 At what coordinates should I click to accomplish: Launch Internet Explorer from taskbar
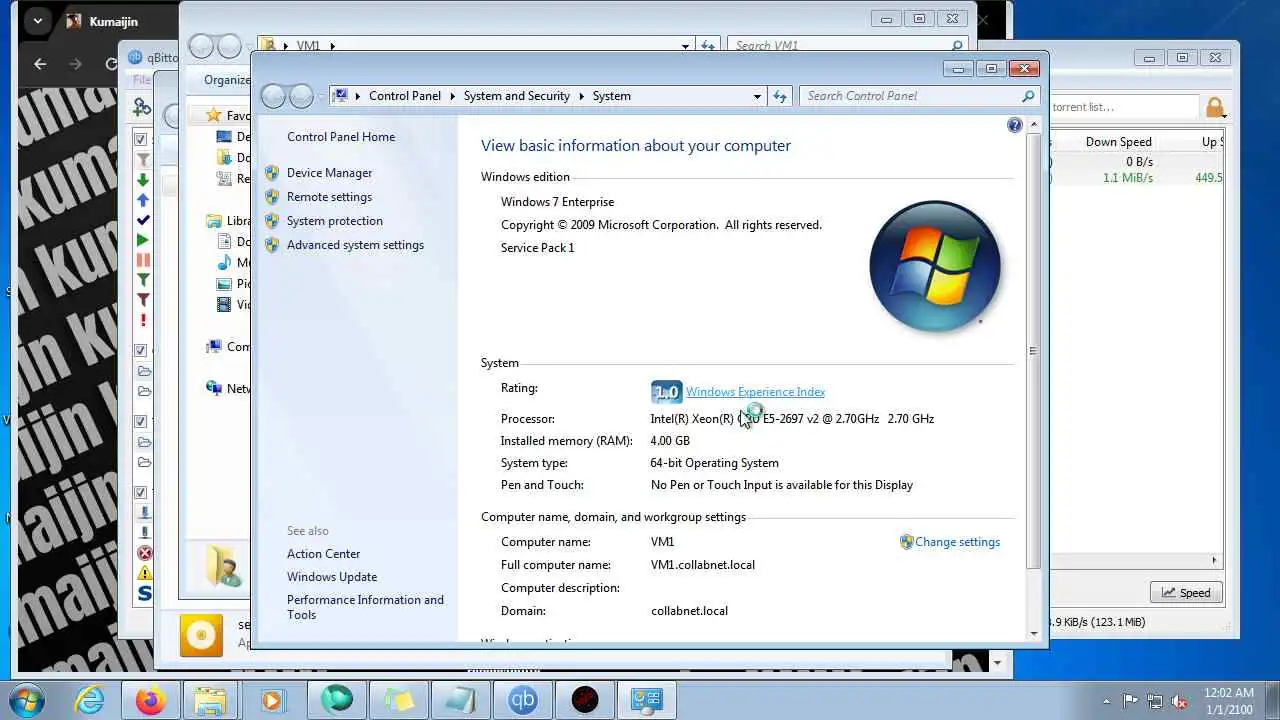[89, 700]
